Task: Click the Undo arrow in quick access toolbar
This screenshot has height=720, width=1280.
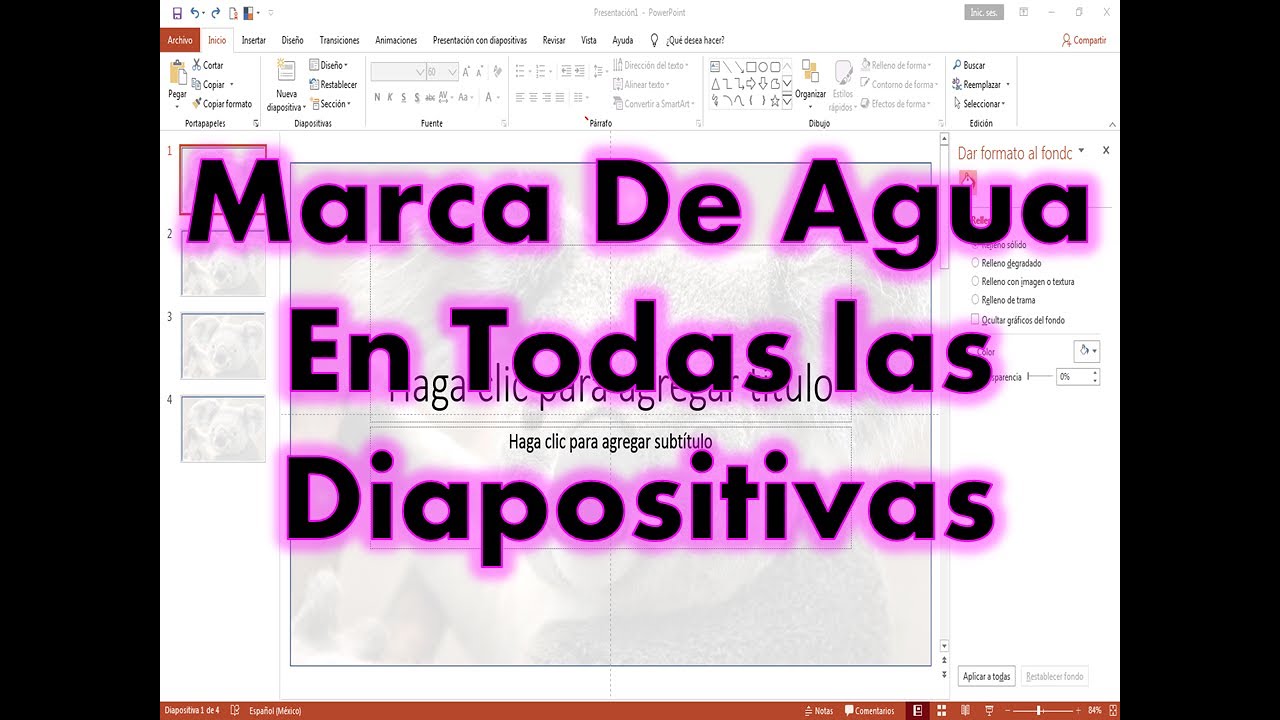Action: [195, 13]
